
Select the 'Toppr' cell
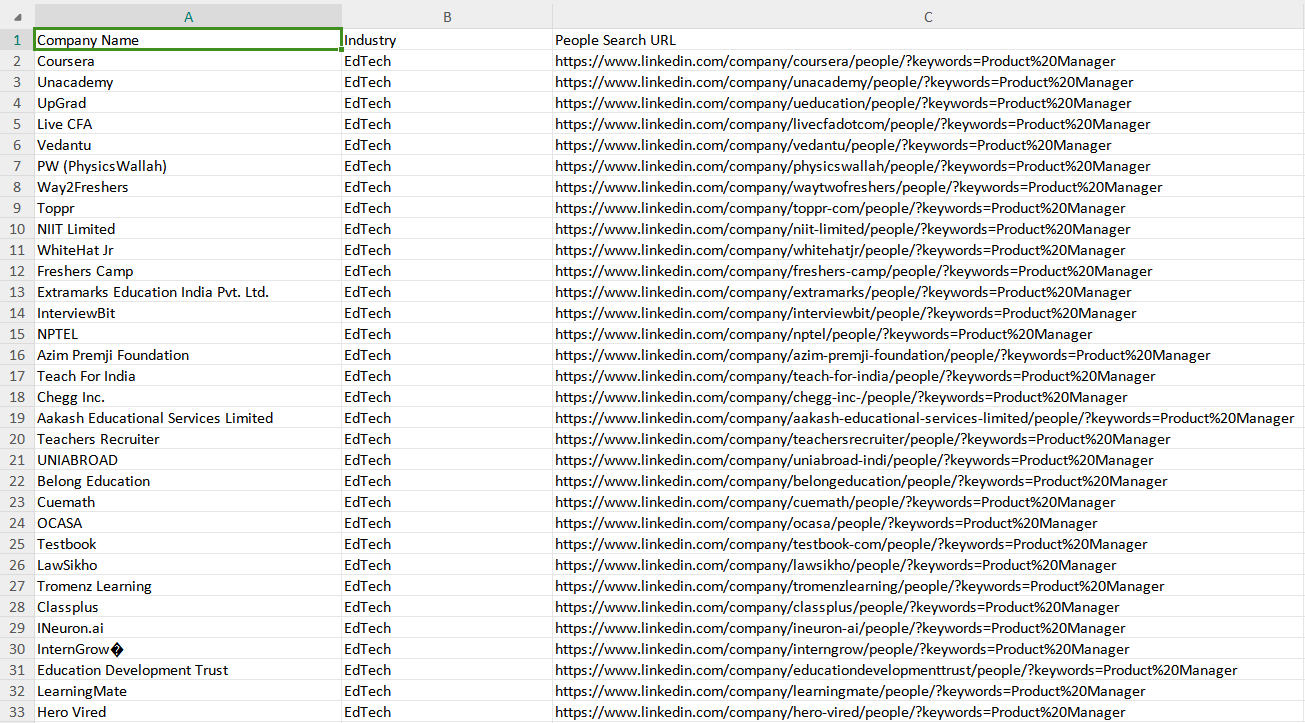pos(188,208)
